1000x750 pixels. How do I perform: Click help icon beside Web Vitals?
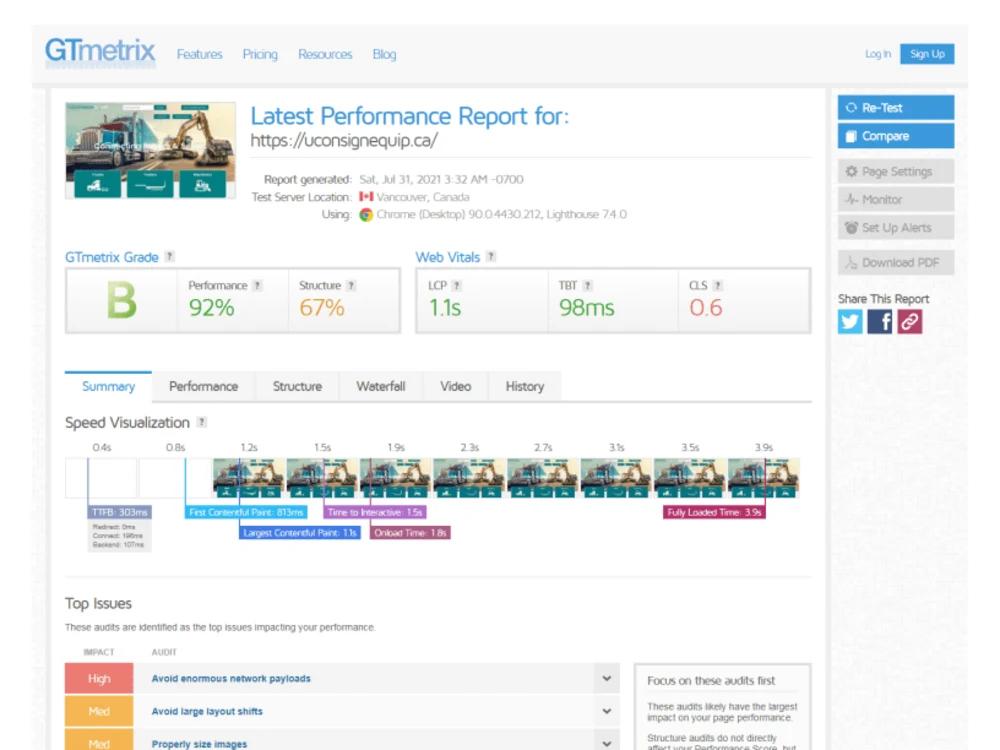pos(490,256)
